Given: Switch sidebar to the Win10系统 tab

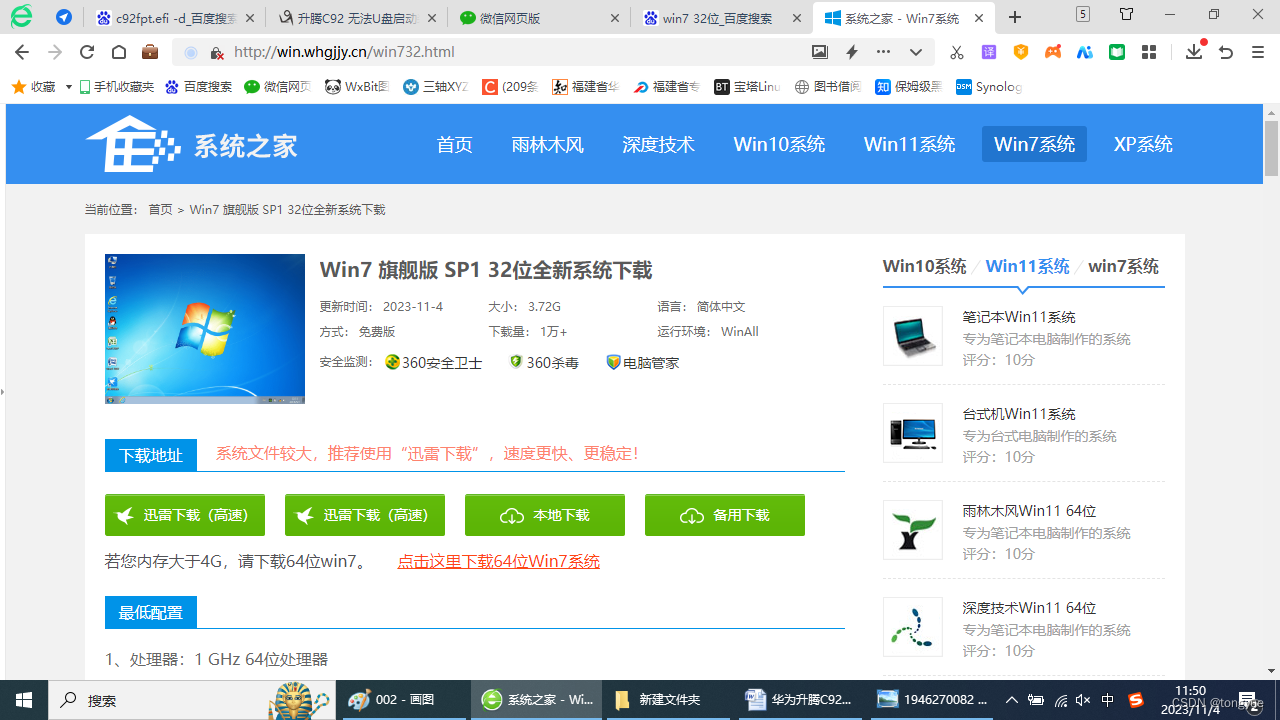Looking at the screenshot, I should click(924, 266).
